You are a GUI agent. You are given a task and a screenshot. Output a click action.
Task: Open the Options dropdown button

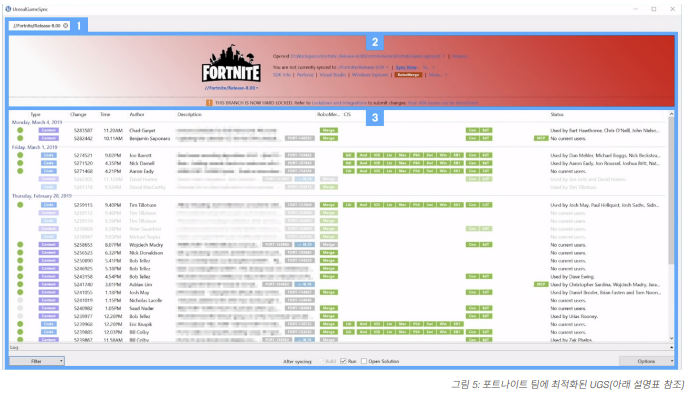(x=647, y=361)
